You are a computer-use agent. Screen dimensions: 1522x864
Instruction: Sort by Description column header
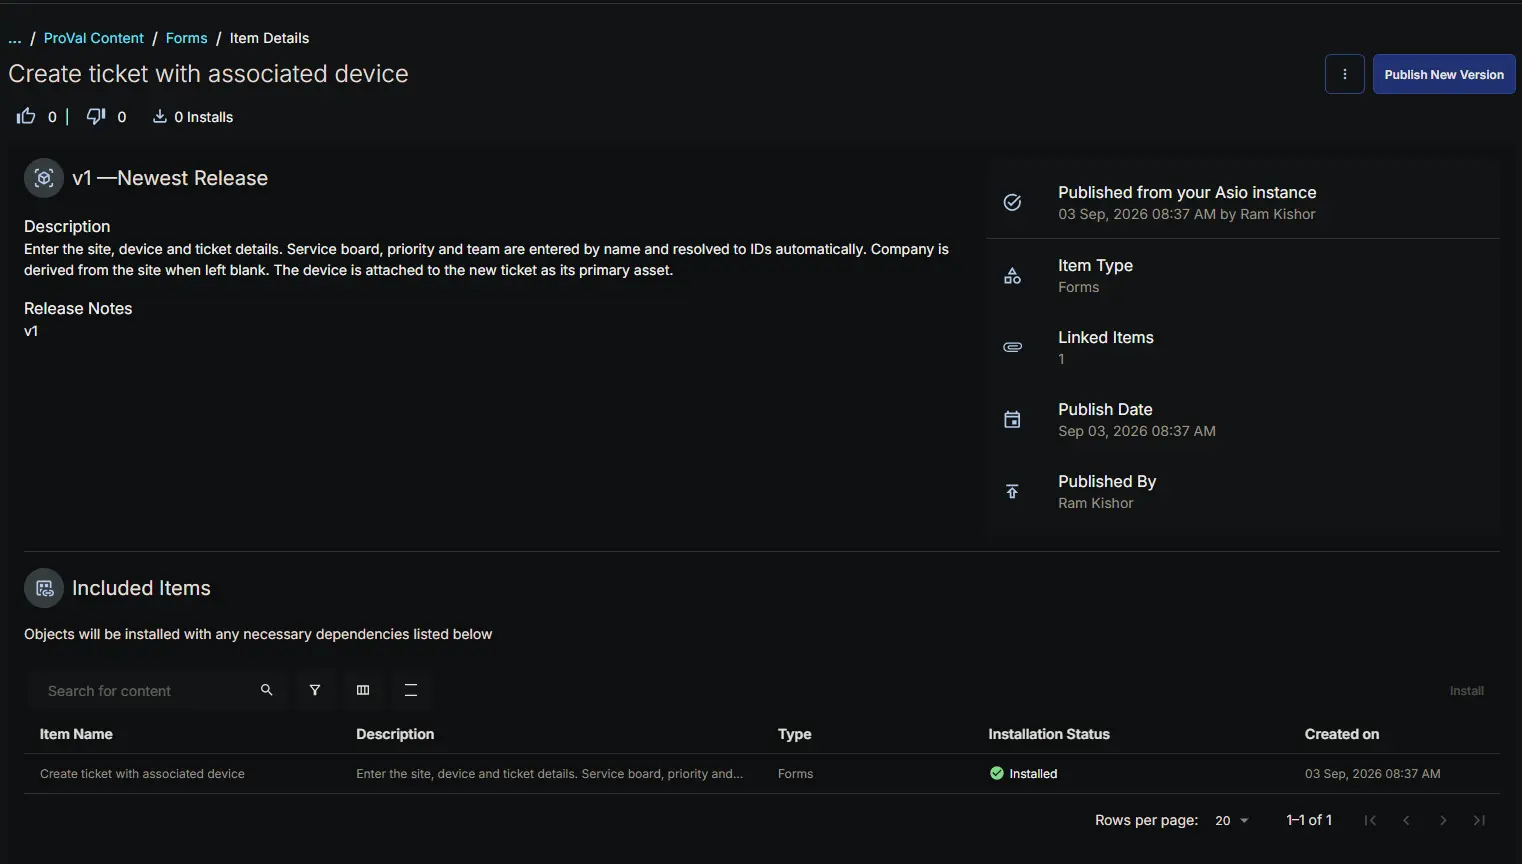395,734
